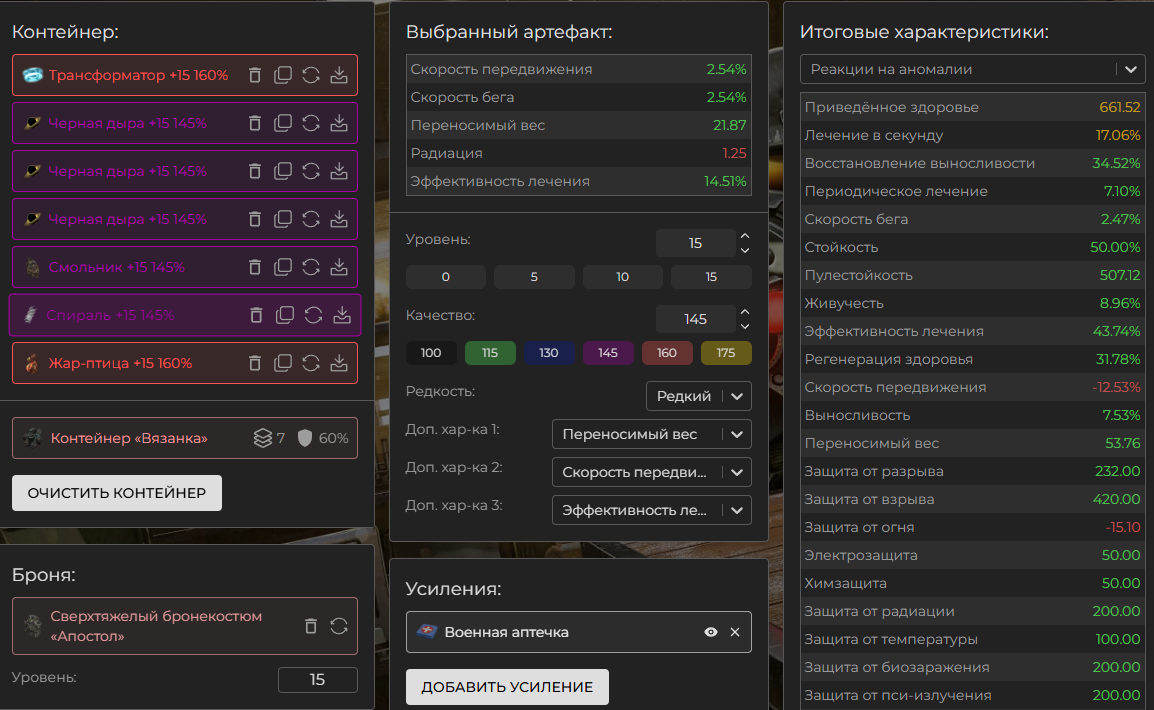Choose the green 115 quality swatch
Image resolution: width=1154 pixels, height=710 pixels.
tap(490, 353)
